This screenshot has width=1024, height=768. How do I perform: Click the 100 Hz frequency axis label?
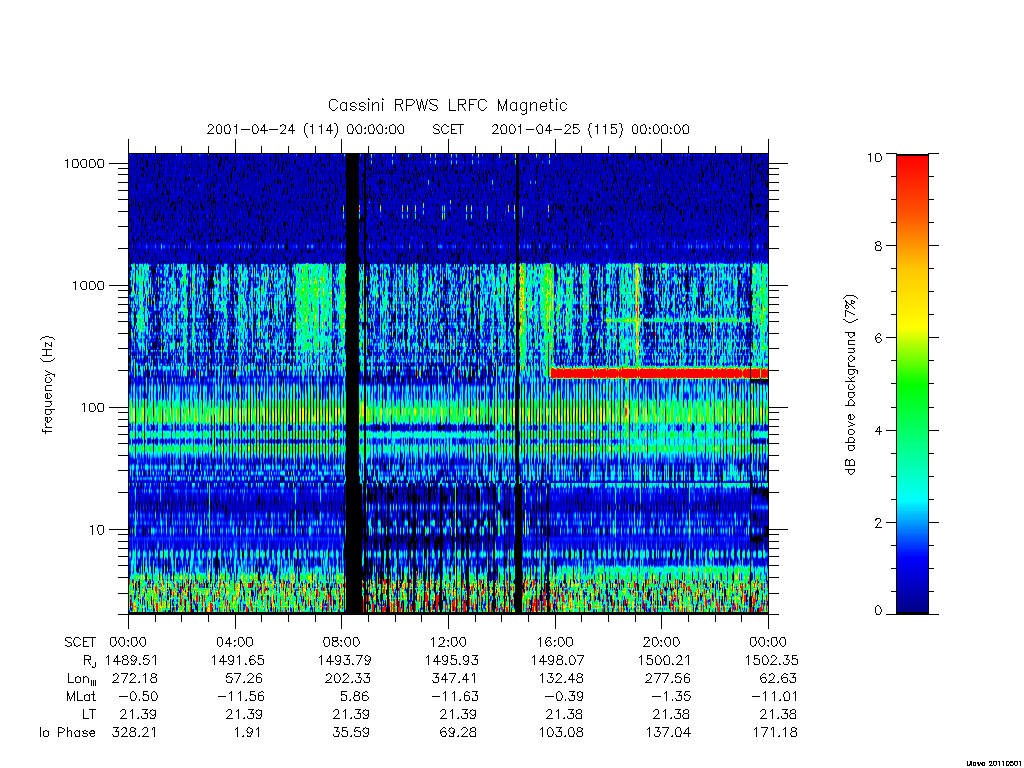click(x=92, y=408)
